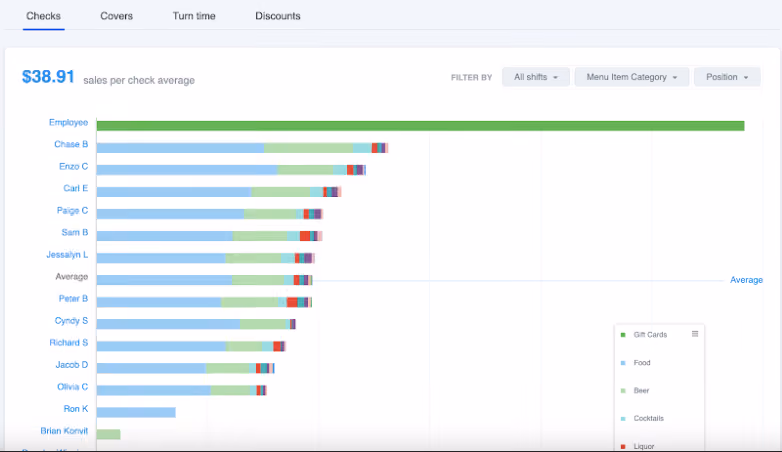
Task: Toggle the Liquor legend entry
Action: coord(637,446)
